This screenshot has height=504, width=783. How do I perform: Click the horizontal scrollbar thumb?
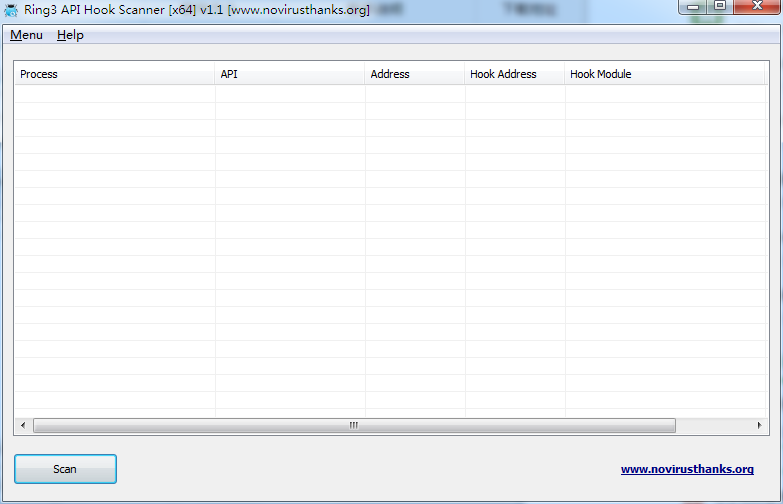point(354,426)
